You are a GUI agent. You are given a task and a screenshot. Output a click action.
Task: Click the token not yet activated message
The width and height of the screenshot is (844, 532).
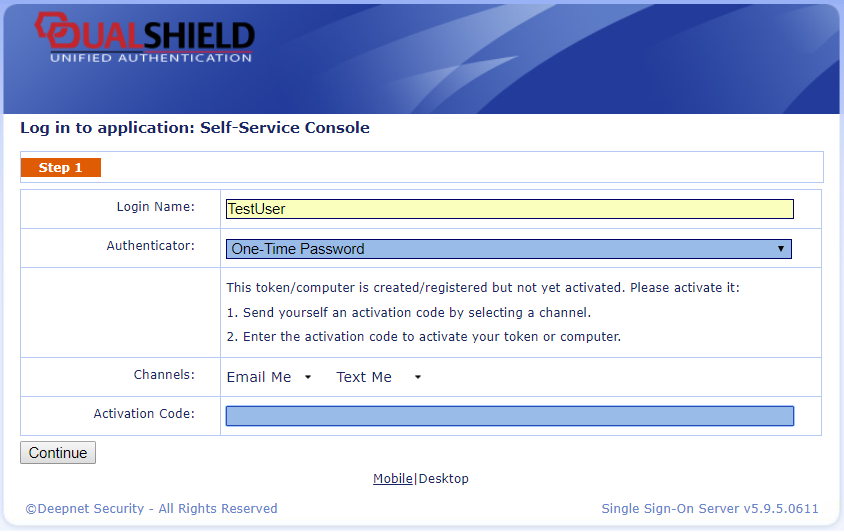coord(483,288)
